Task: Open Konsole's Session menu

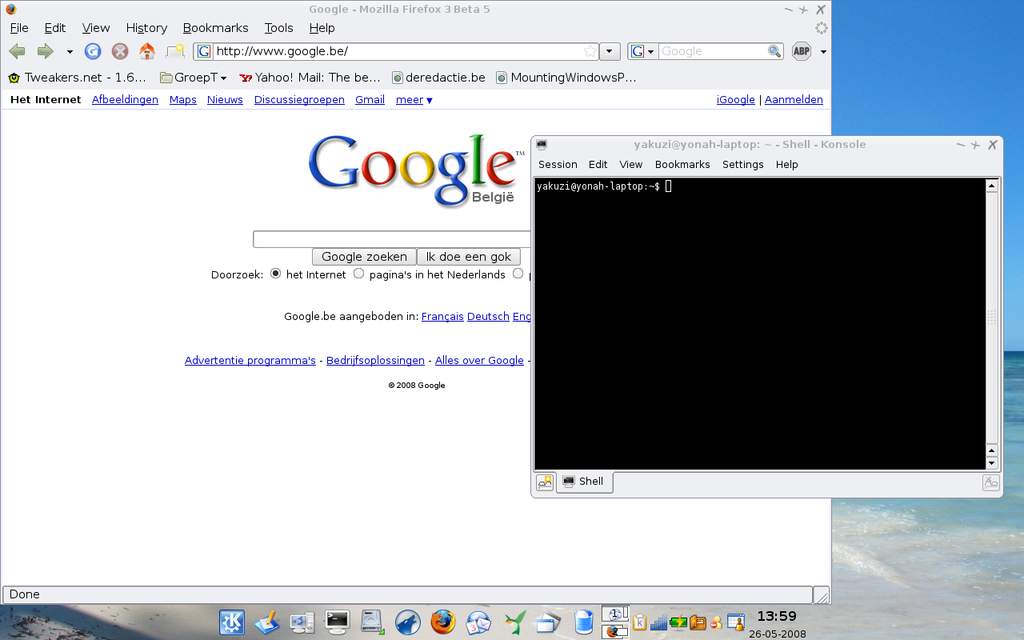Action: point(558,165)
